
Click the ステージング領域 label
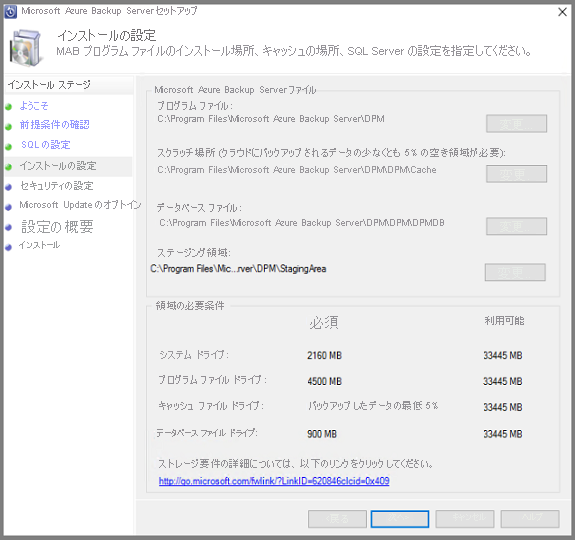tap(194, 253)
